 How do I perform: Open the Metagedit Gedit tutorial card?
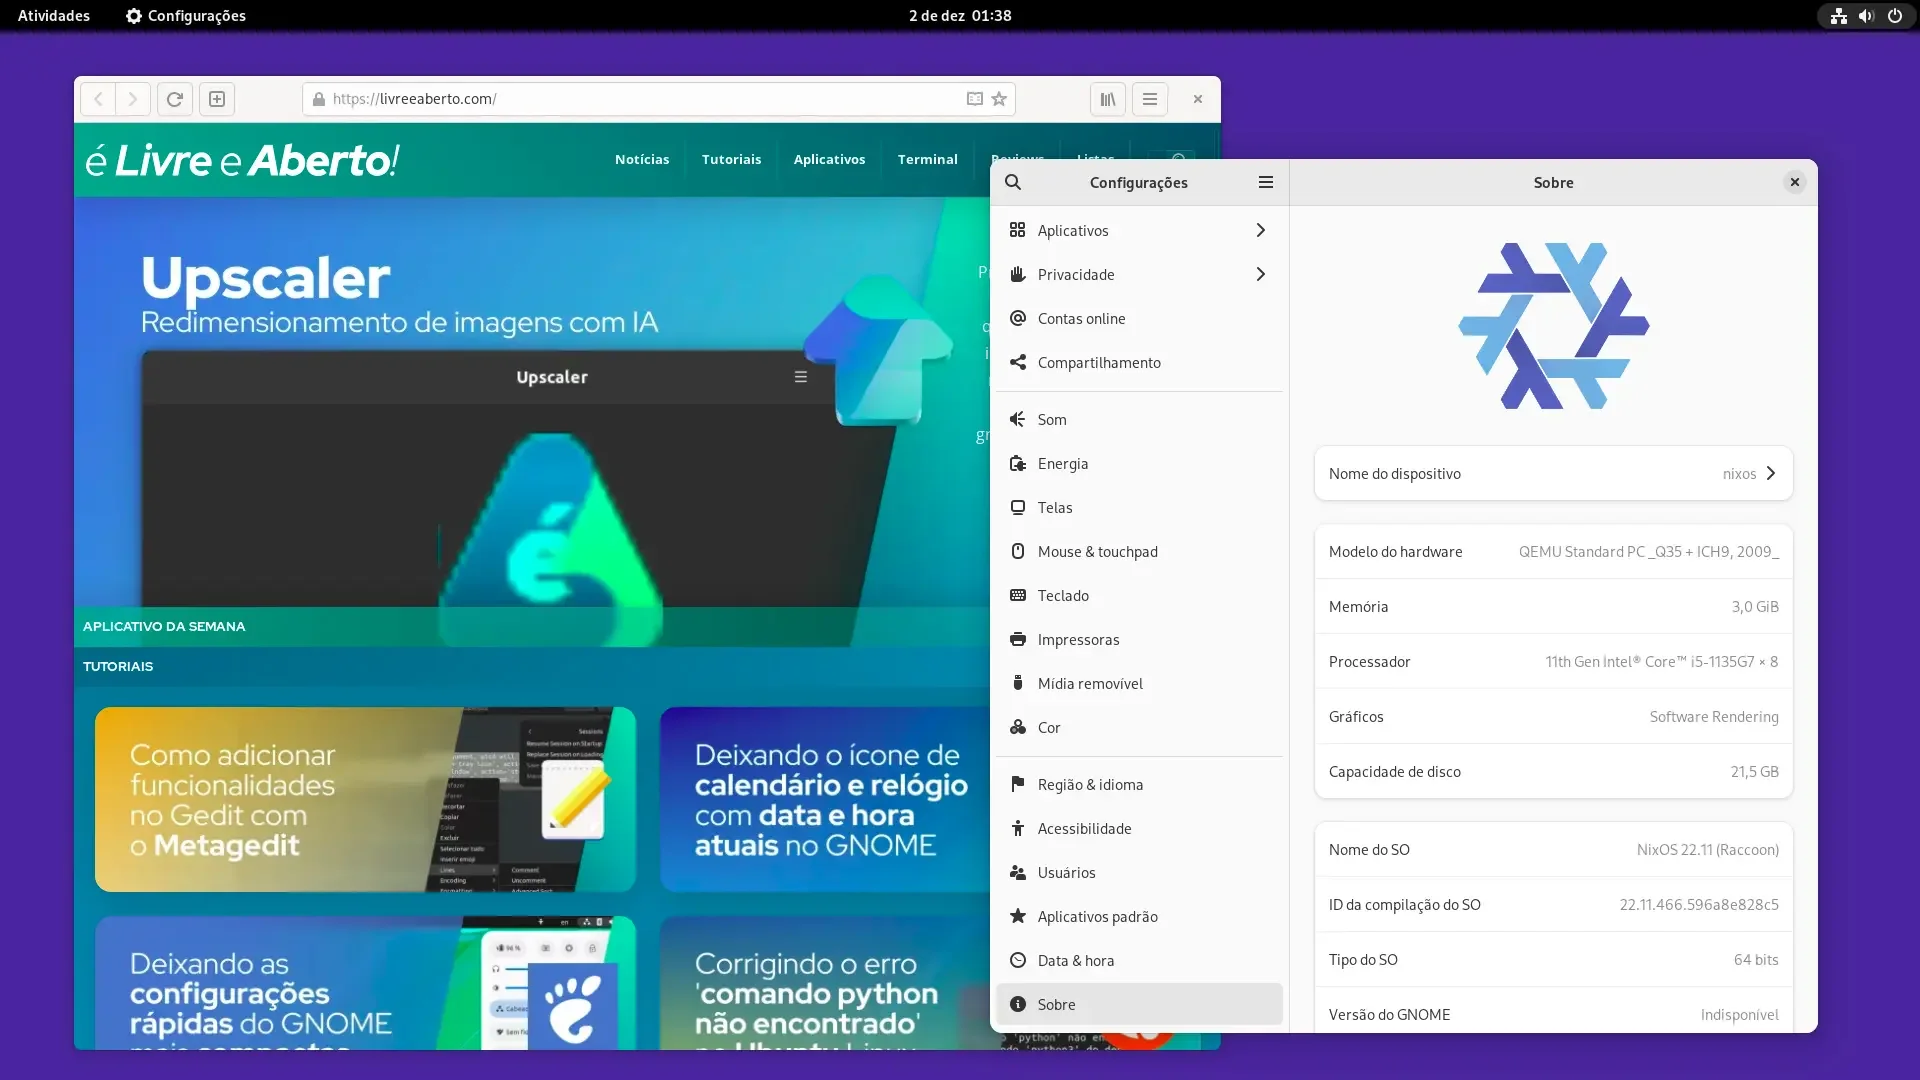[365, 799]
